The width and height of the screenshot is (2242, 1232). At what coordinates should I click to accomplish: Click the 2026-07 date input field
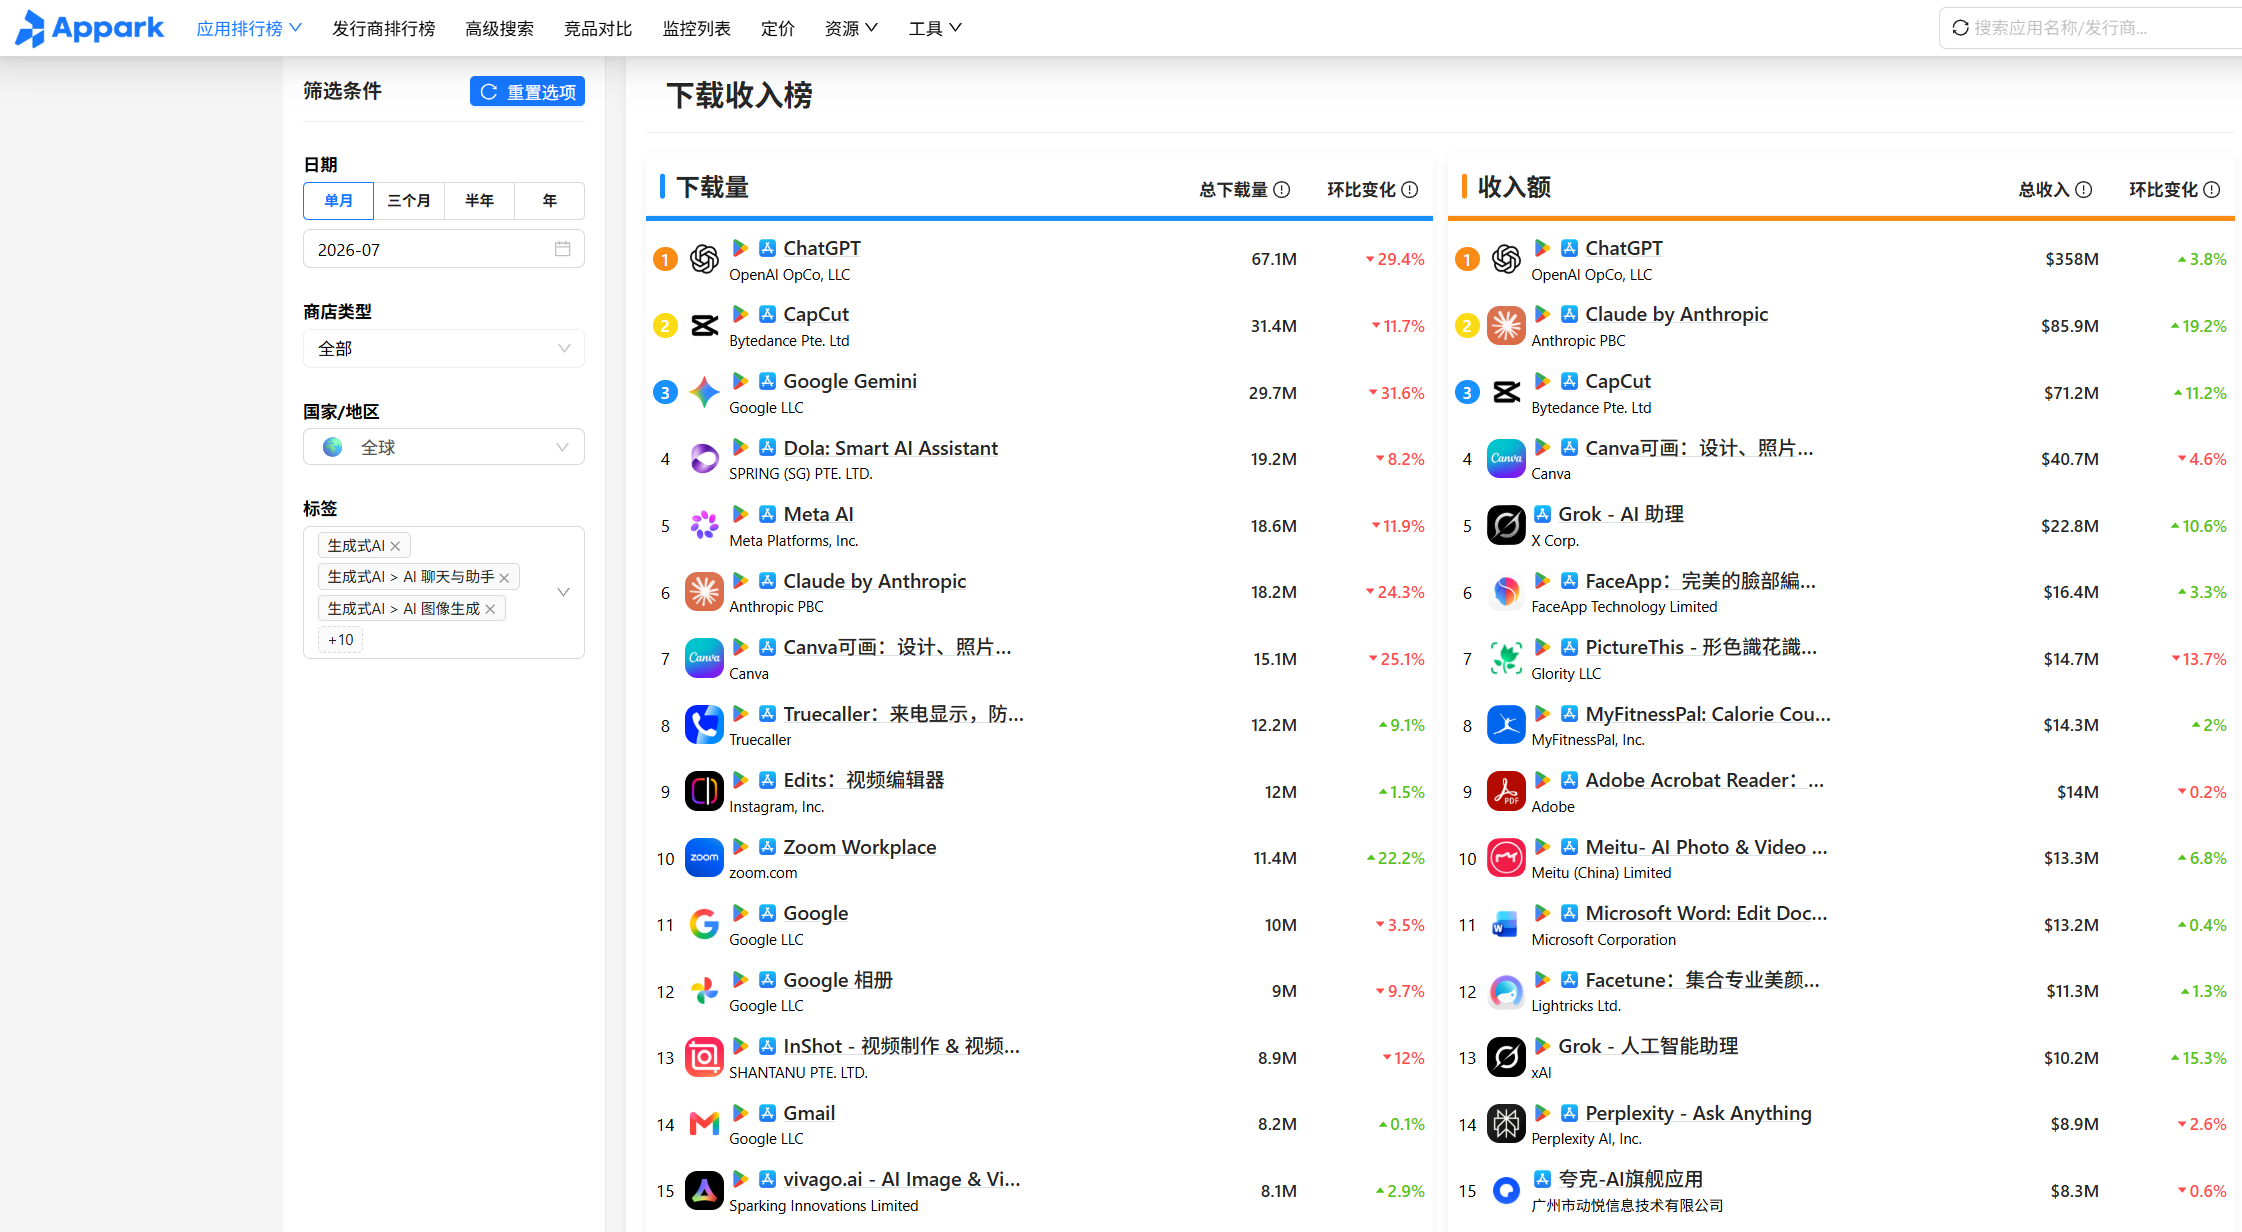444,249
